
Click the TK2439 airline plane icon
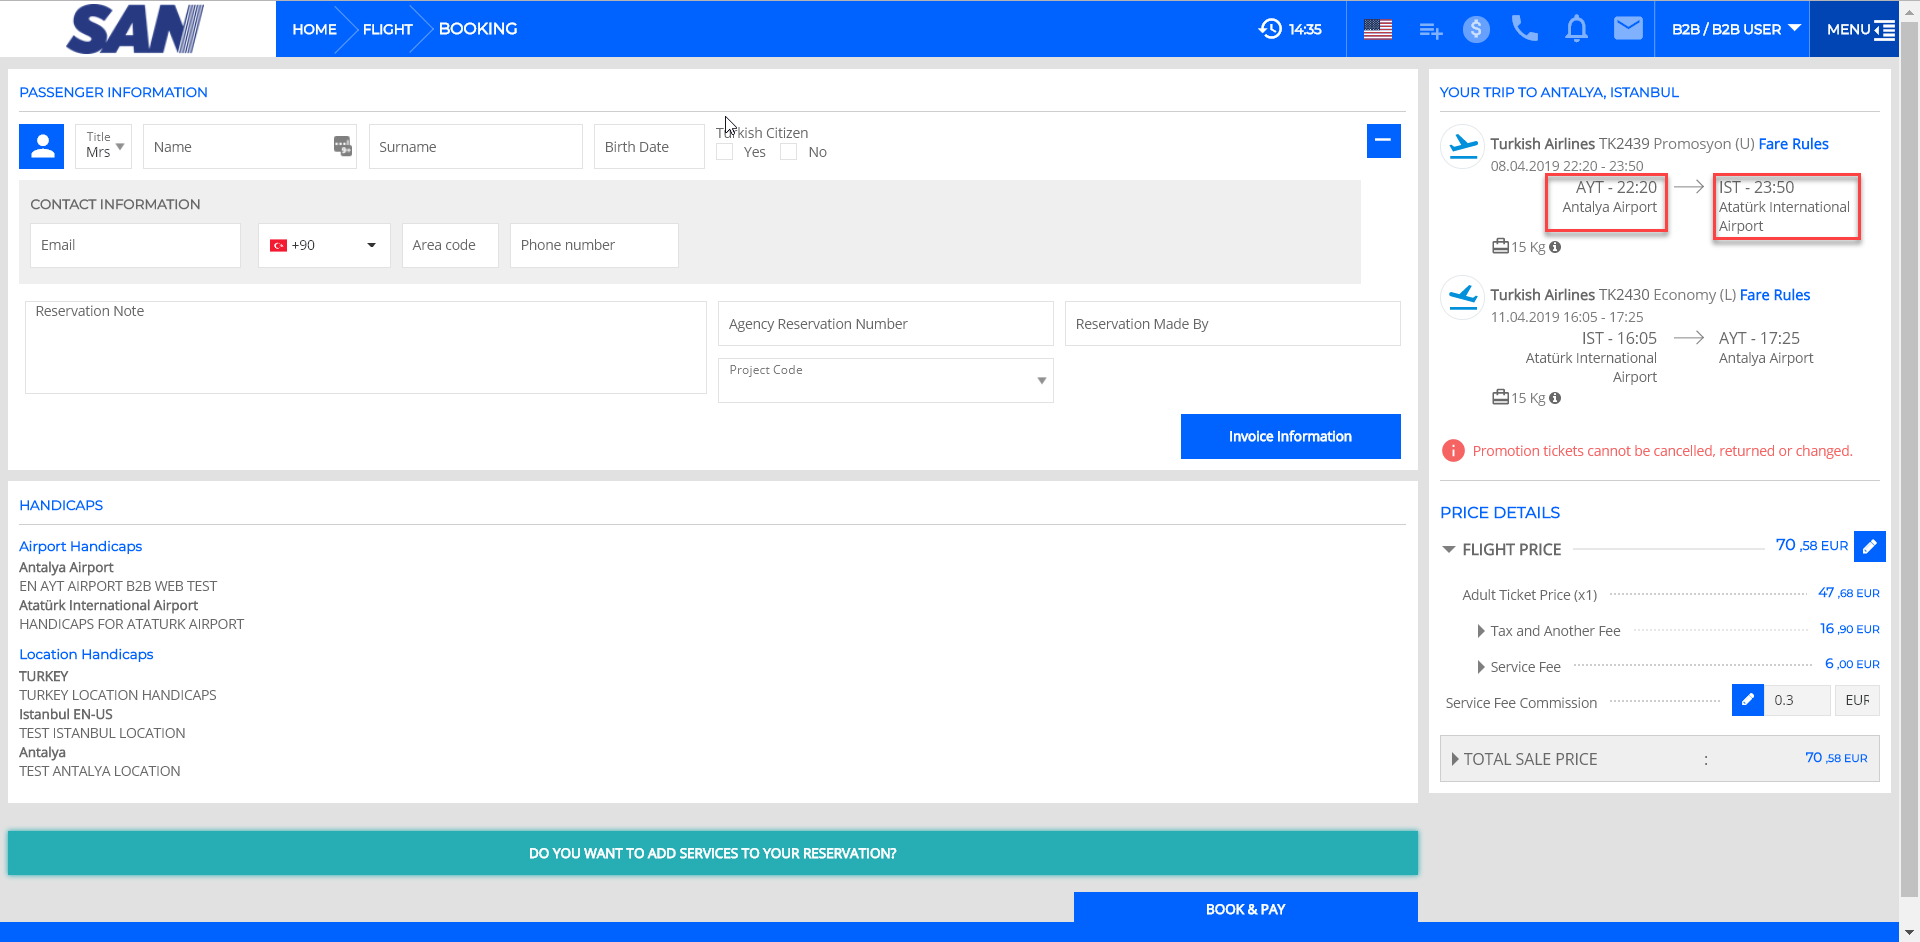tap(1463, 146)
